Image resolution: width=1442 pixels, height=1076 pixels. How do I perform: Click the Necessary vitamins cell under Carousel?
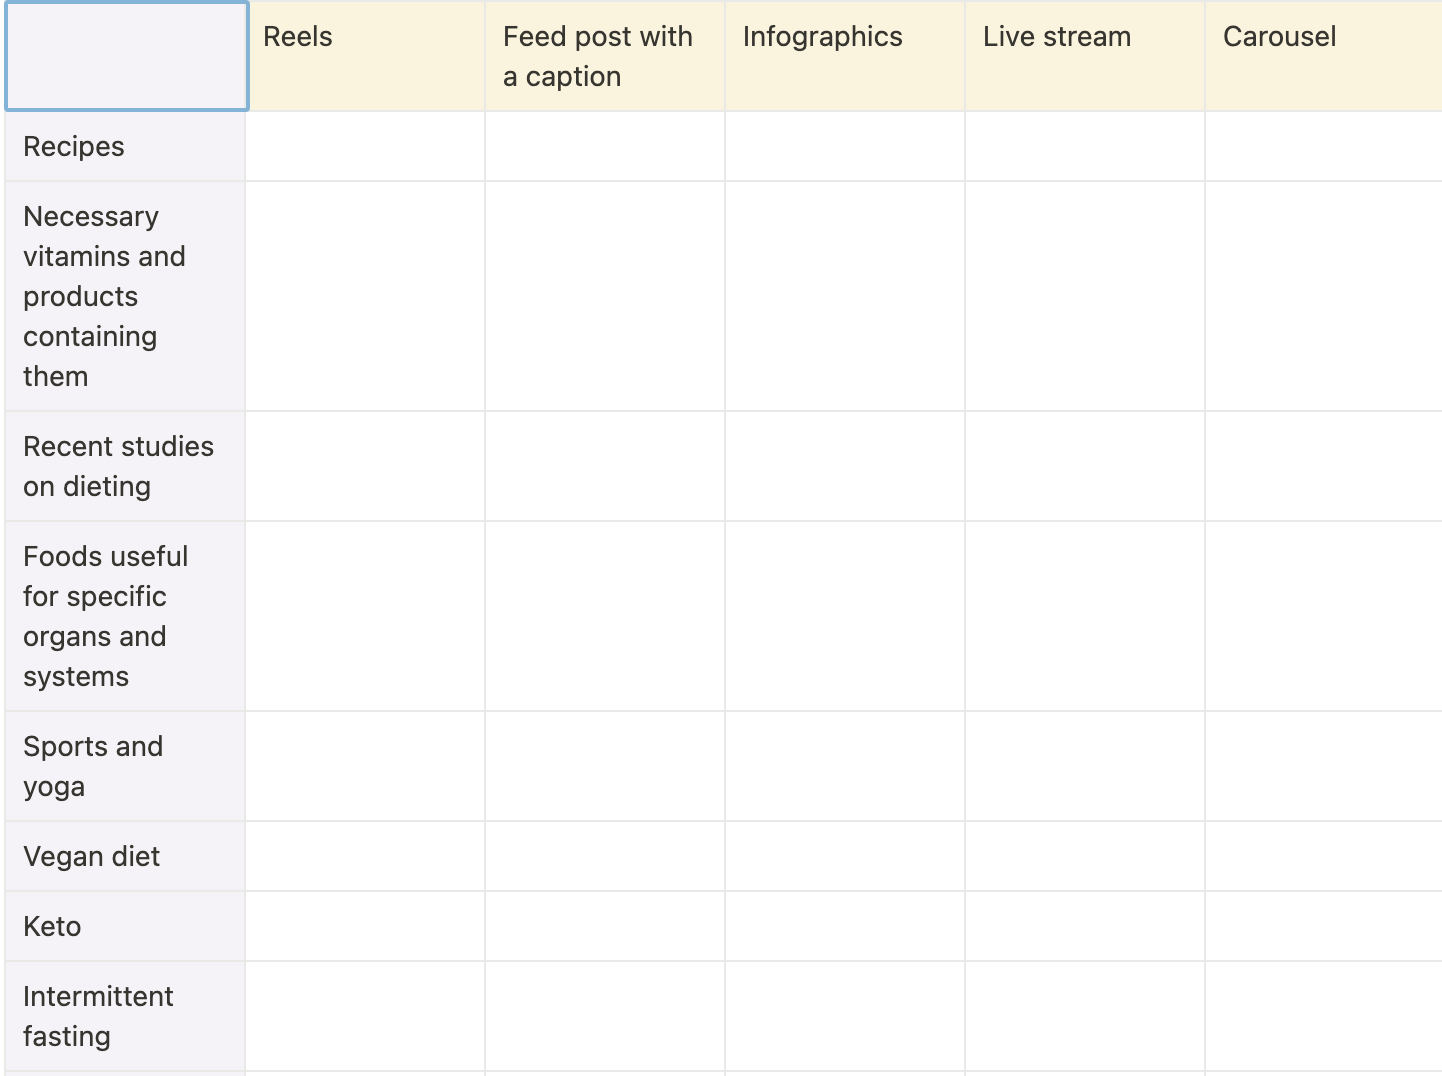pos(1324,296)
